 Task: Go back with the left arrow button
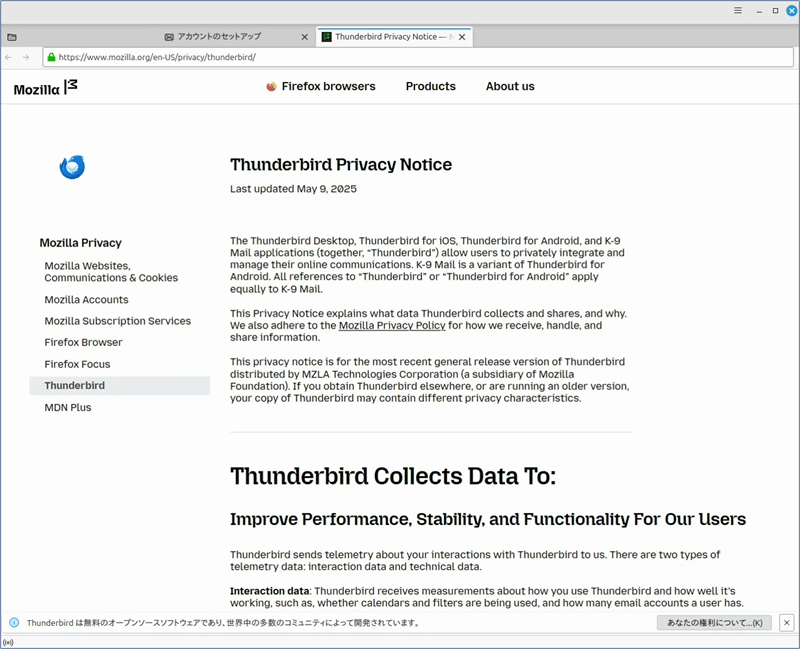pyautogui.click(x=8, y=57)
